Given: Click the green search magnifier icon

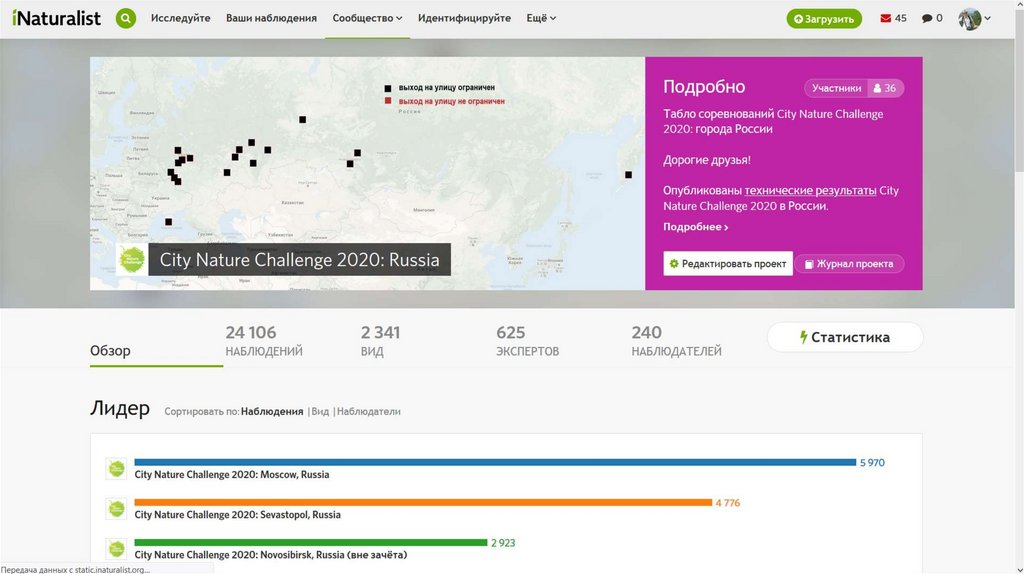Looking at the screenshot, I should tap(125, 18).
